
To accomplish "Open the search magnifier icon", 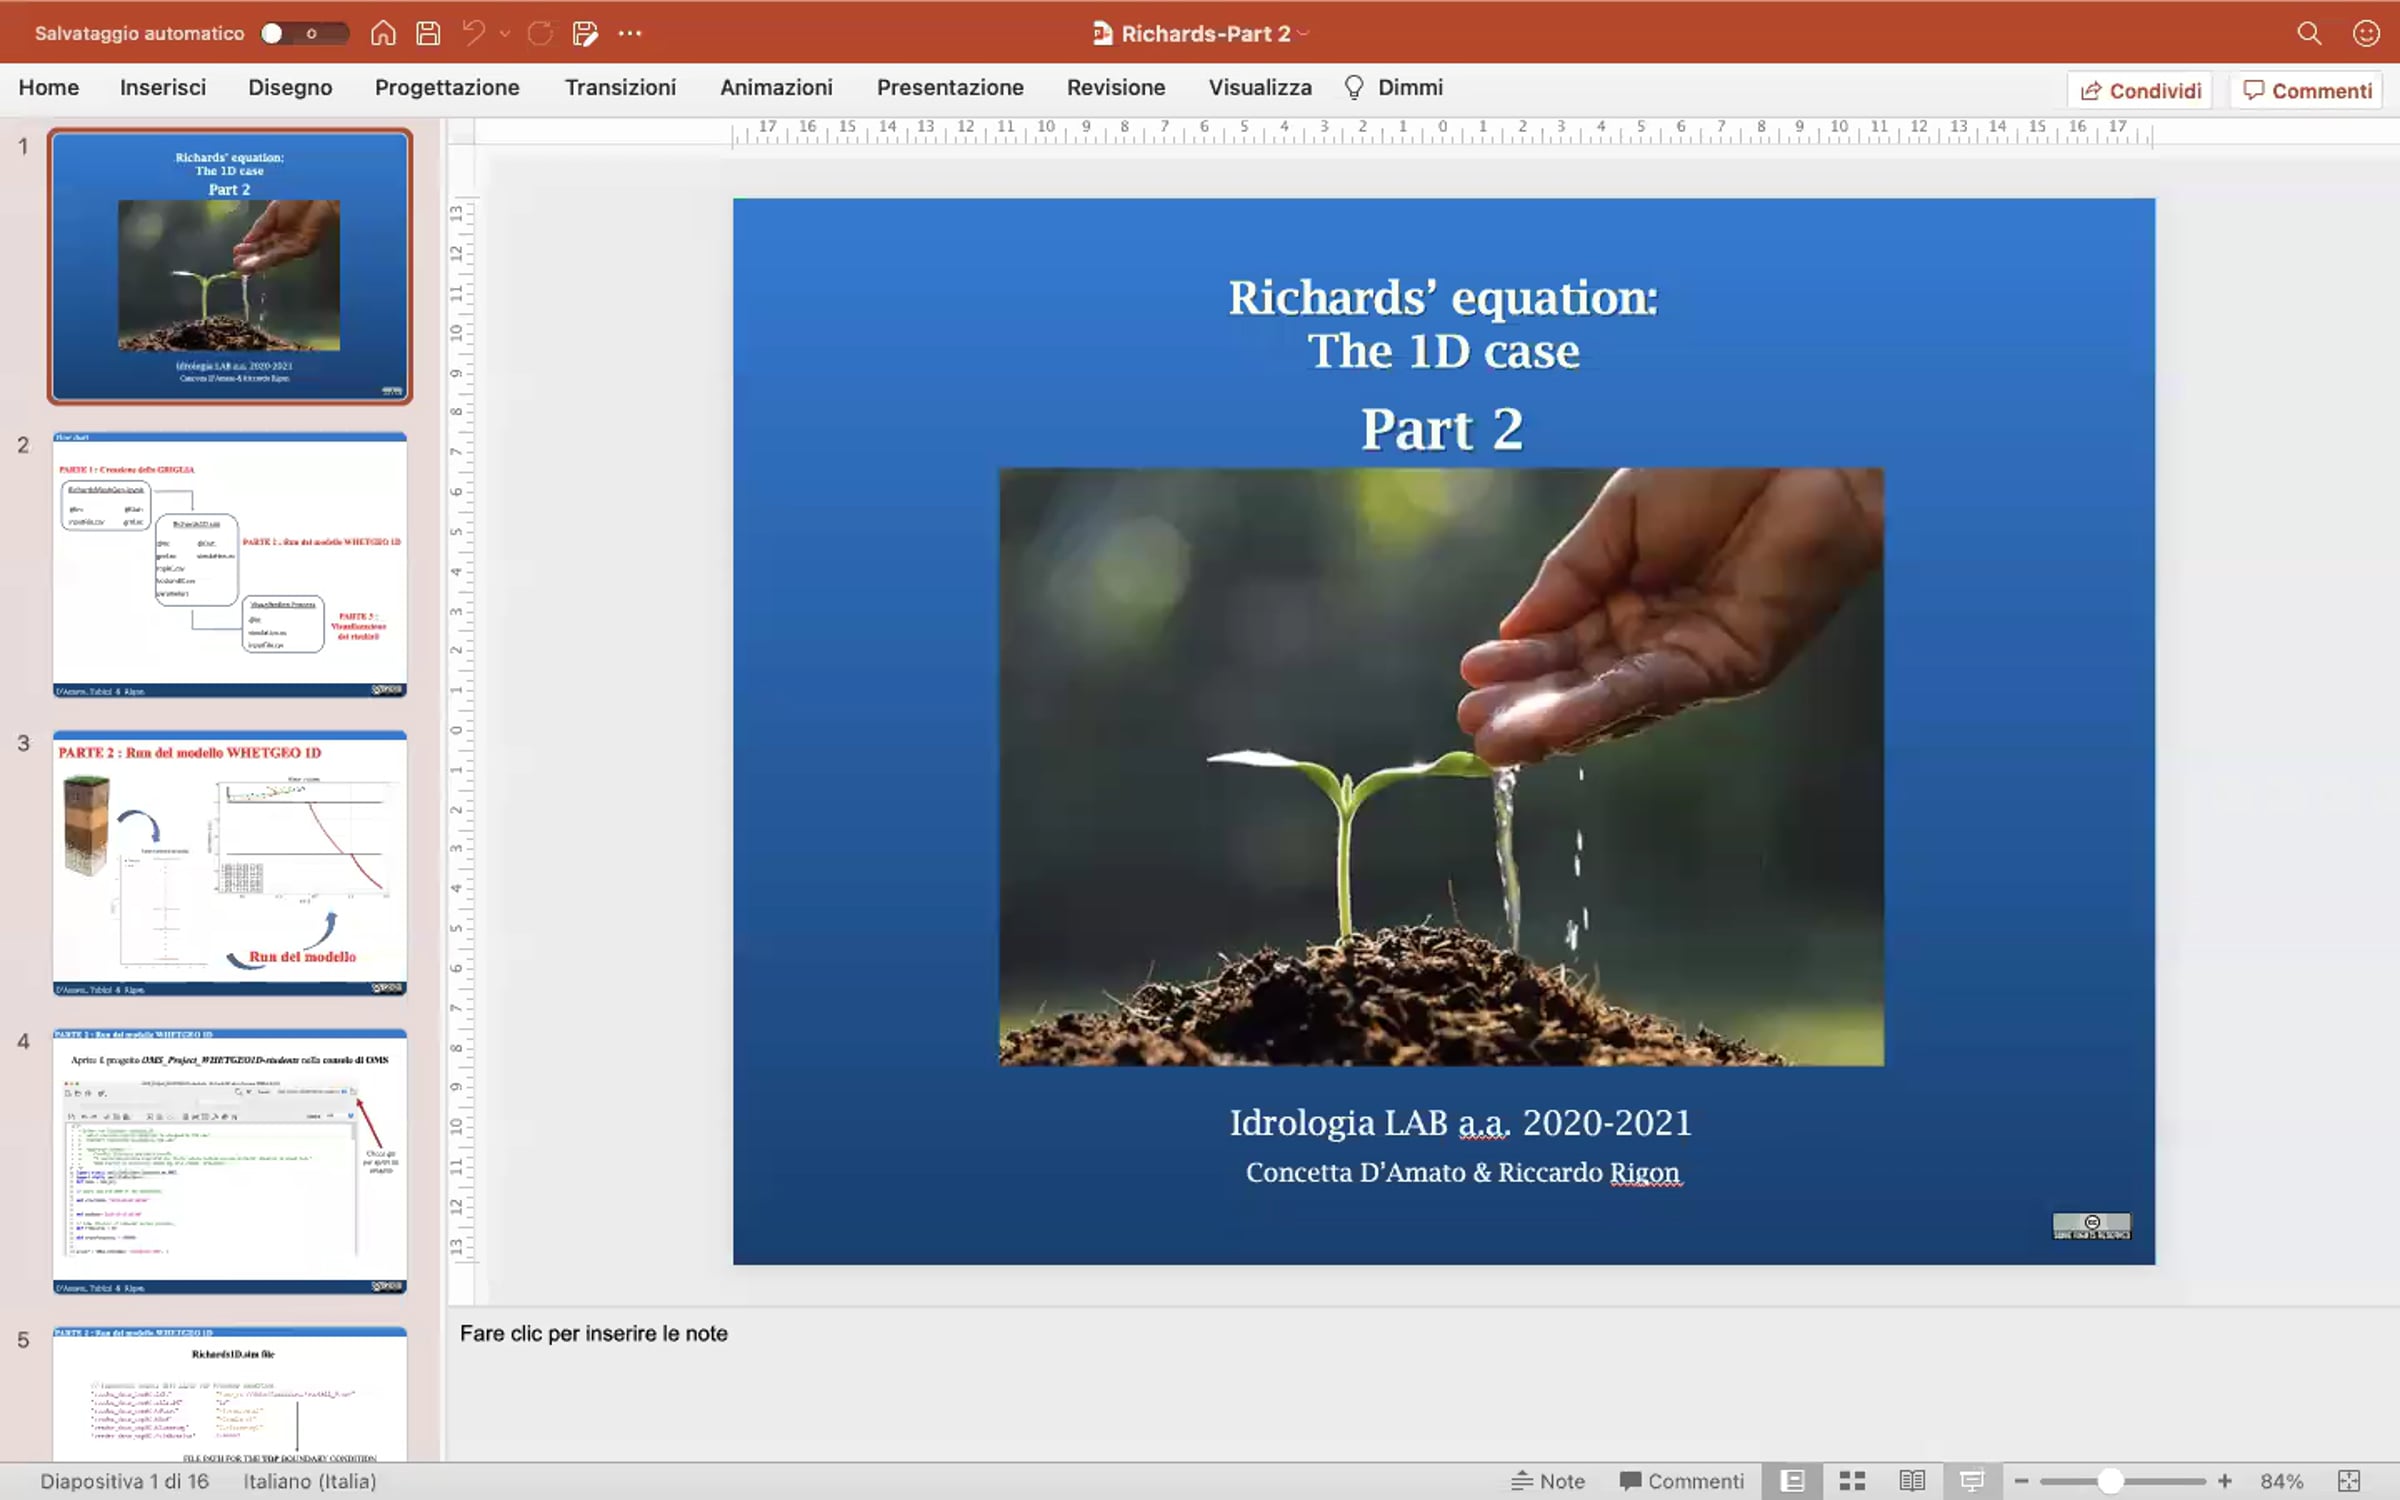I will pyautogui.click(x=2309, y=33).
